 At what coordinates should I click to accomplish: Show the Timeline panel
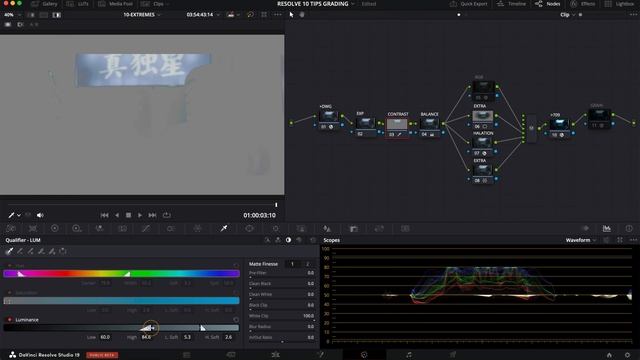click(x=511, y=4)
